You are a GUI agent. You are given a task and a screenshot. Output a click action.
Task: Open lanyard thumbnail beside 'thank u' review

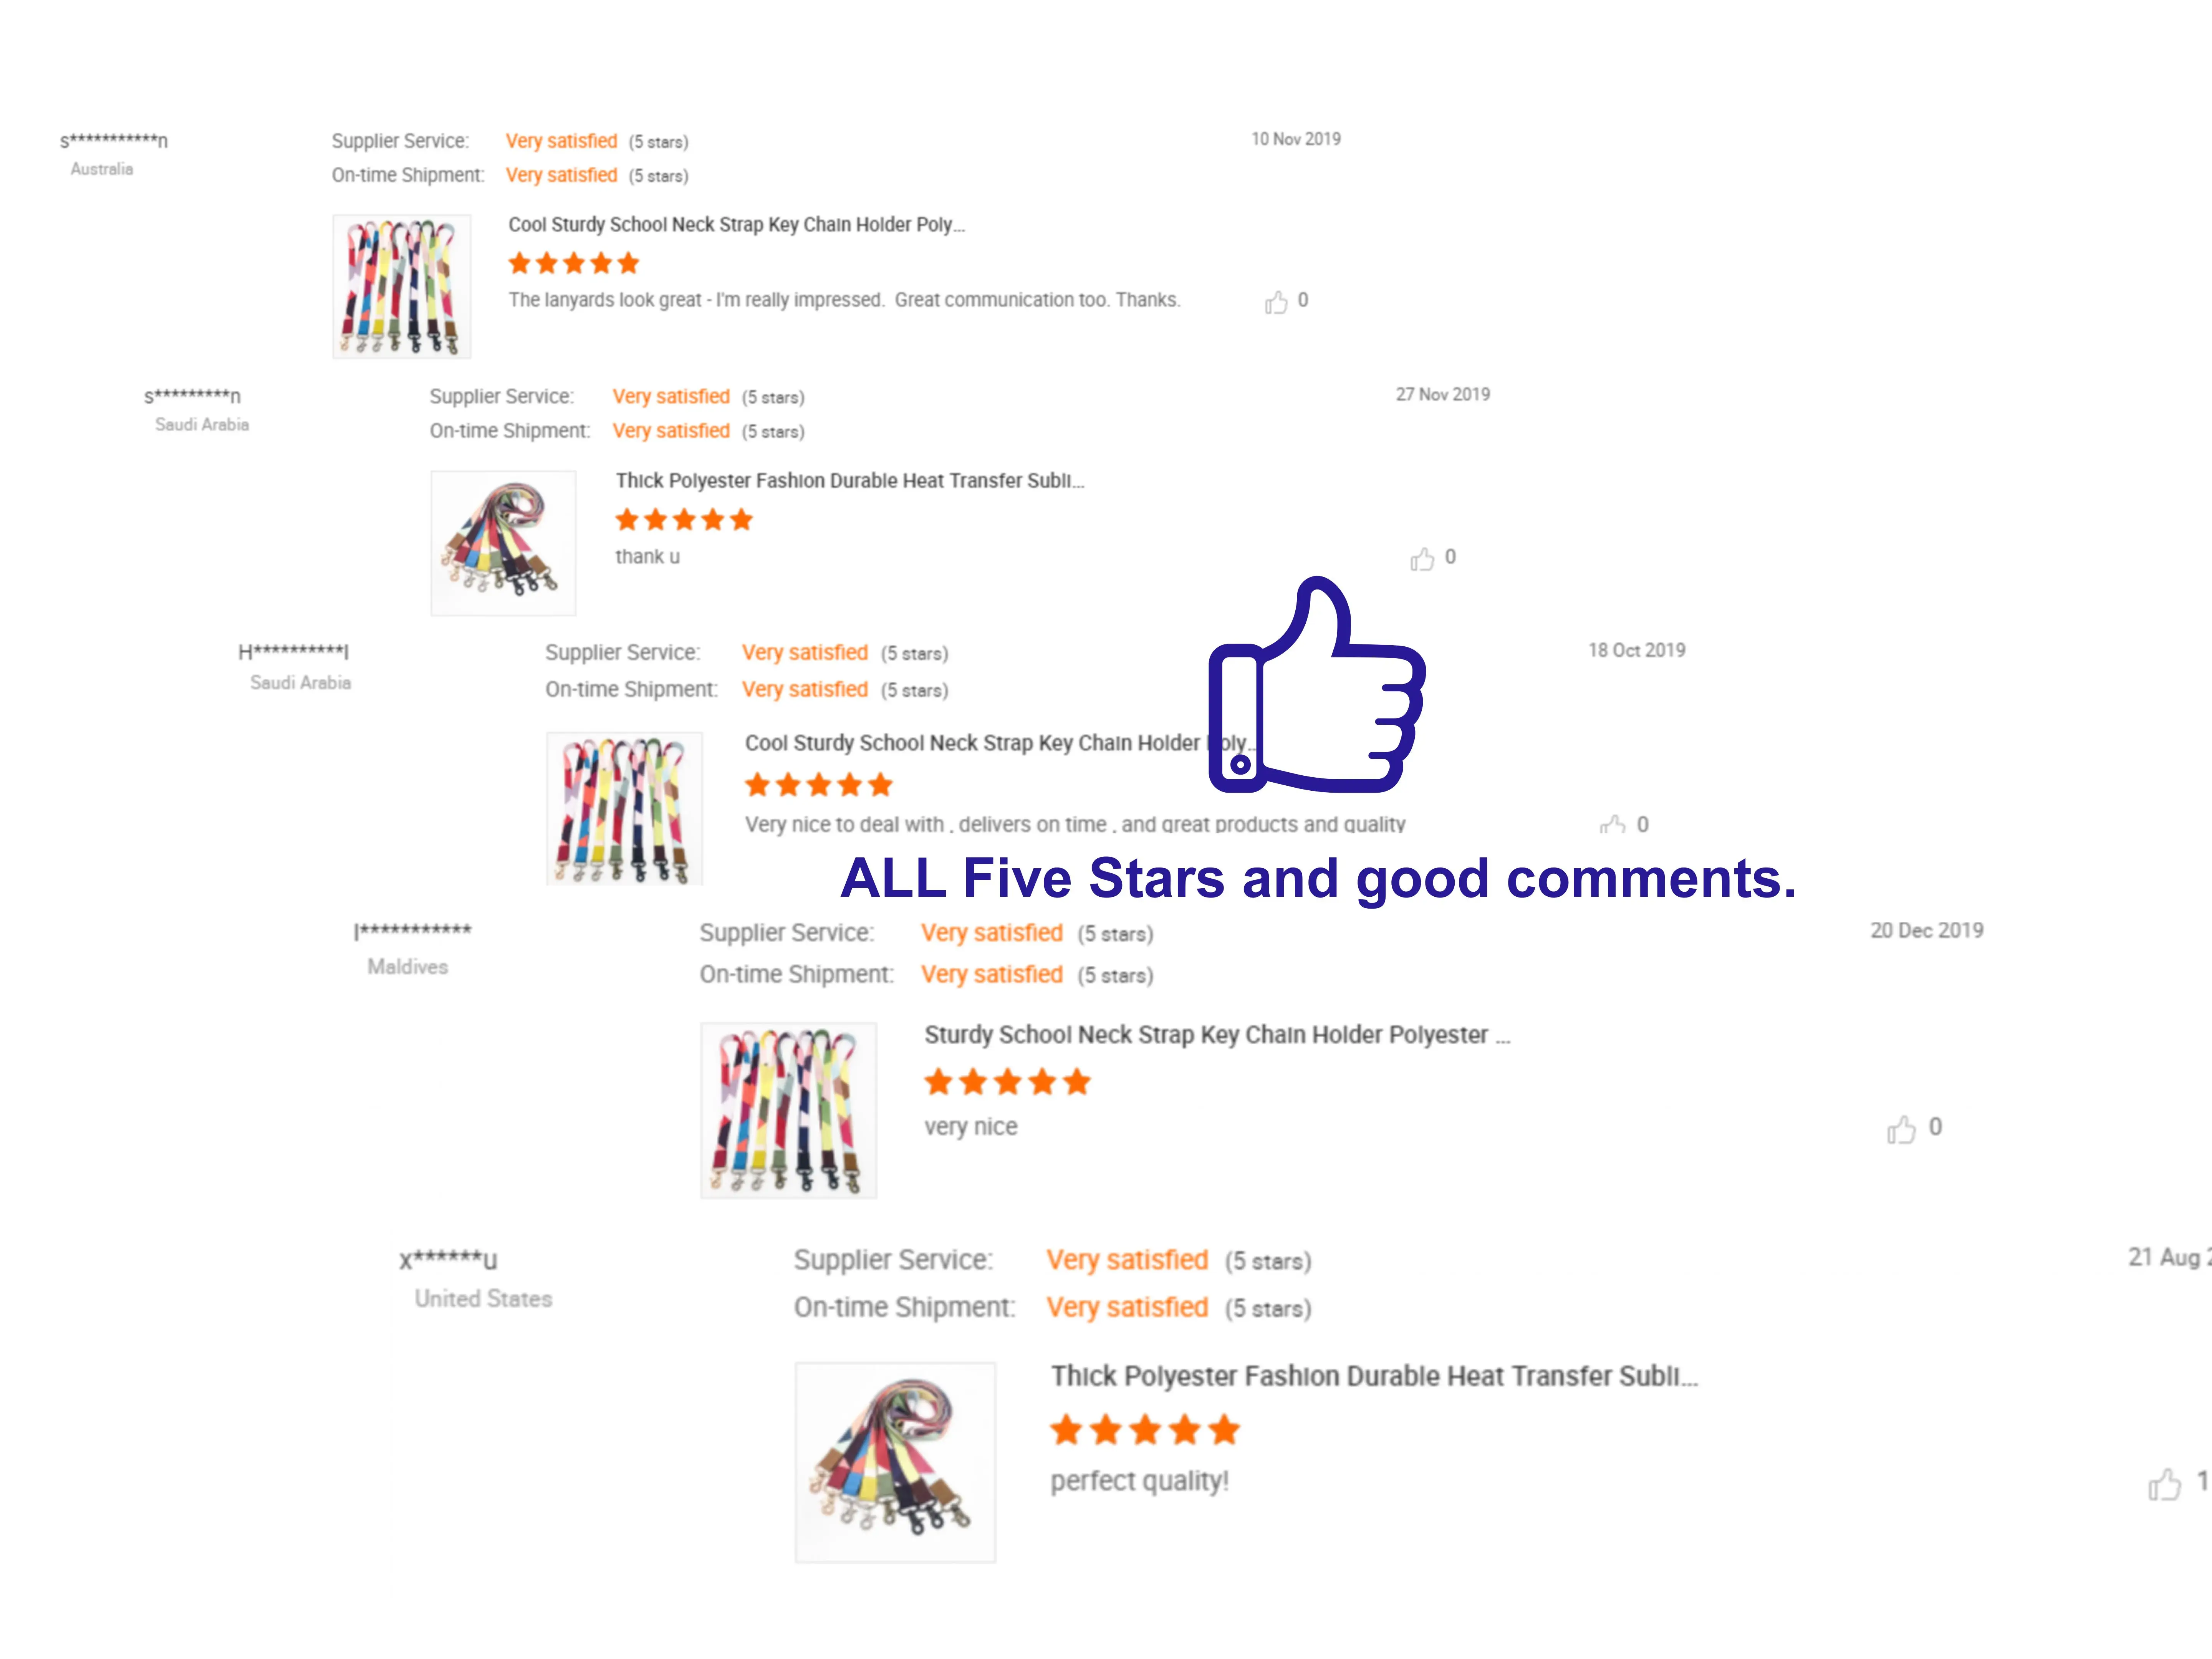point(503,543)
